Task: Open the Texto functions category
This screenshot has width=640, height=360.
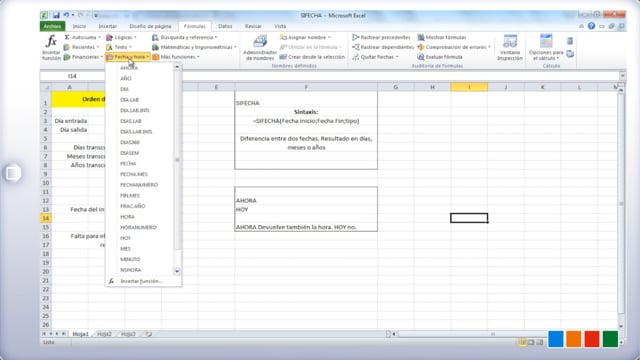Action: tap(119, 47)
